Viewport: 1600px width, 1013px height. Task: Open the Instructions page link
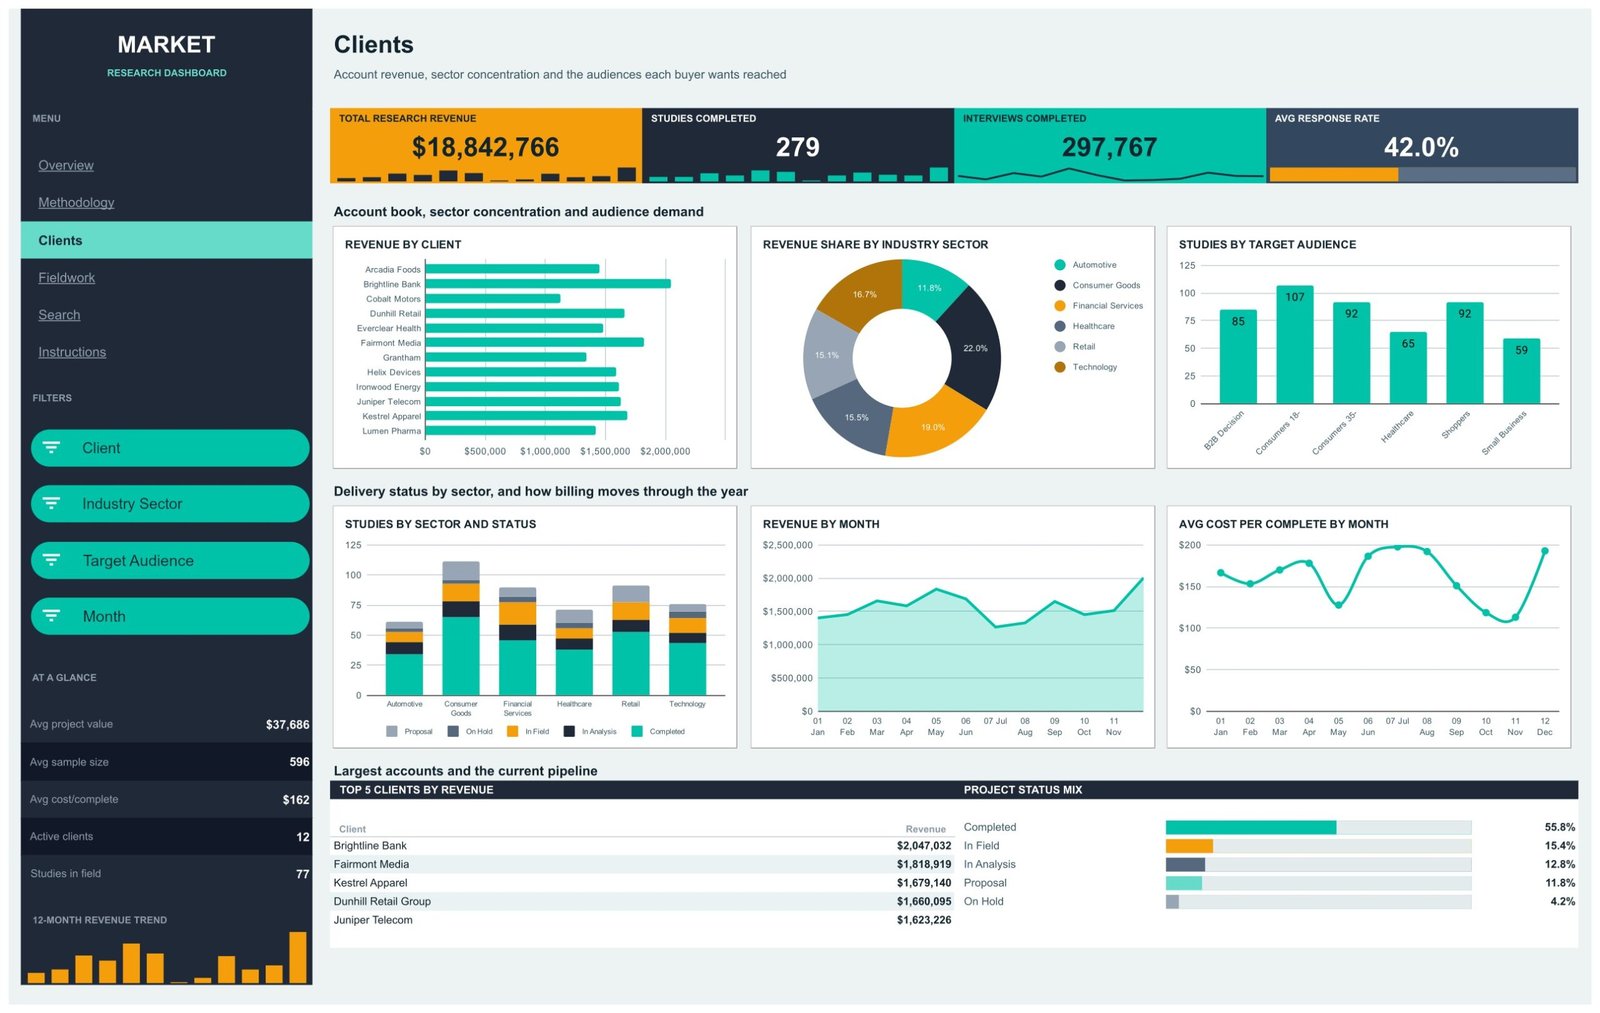(72, 352)
